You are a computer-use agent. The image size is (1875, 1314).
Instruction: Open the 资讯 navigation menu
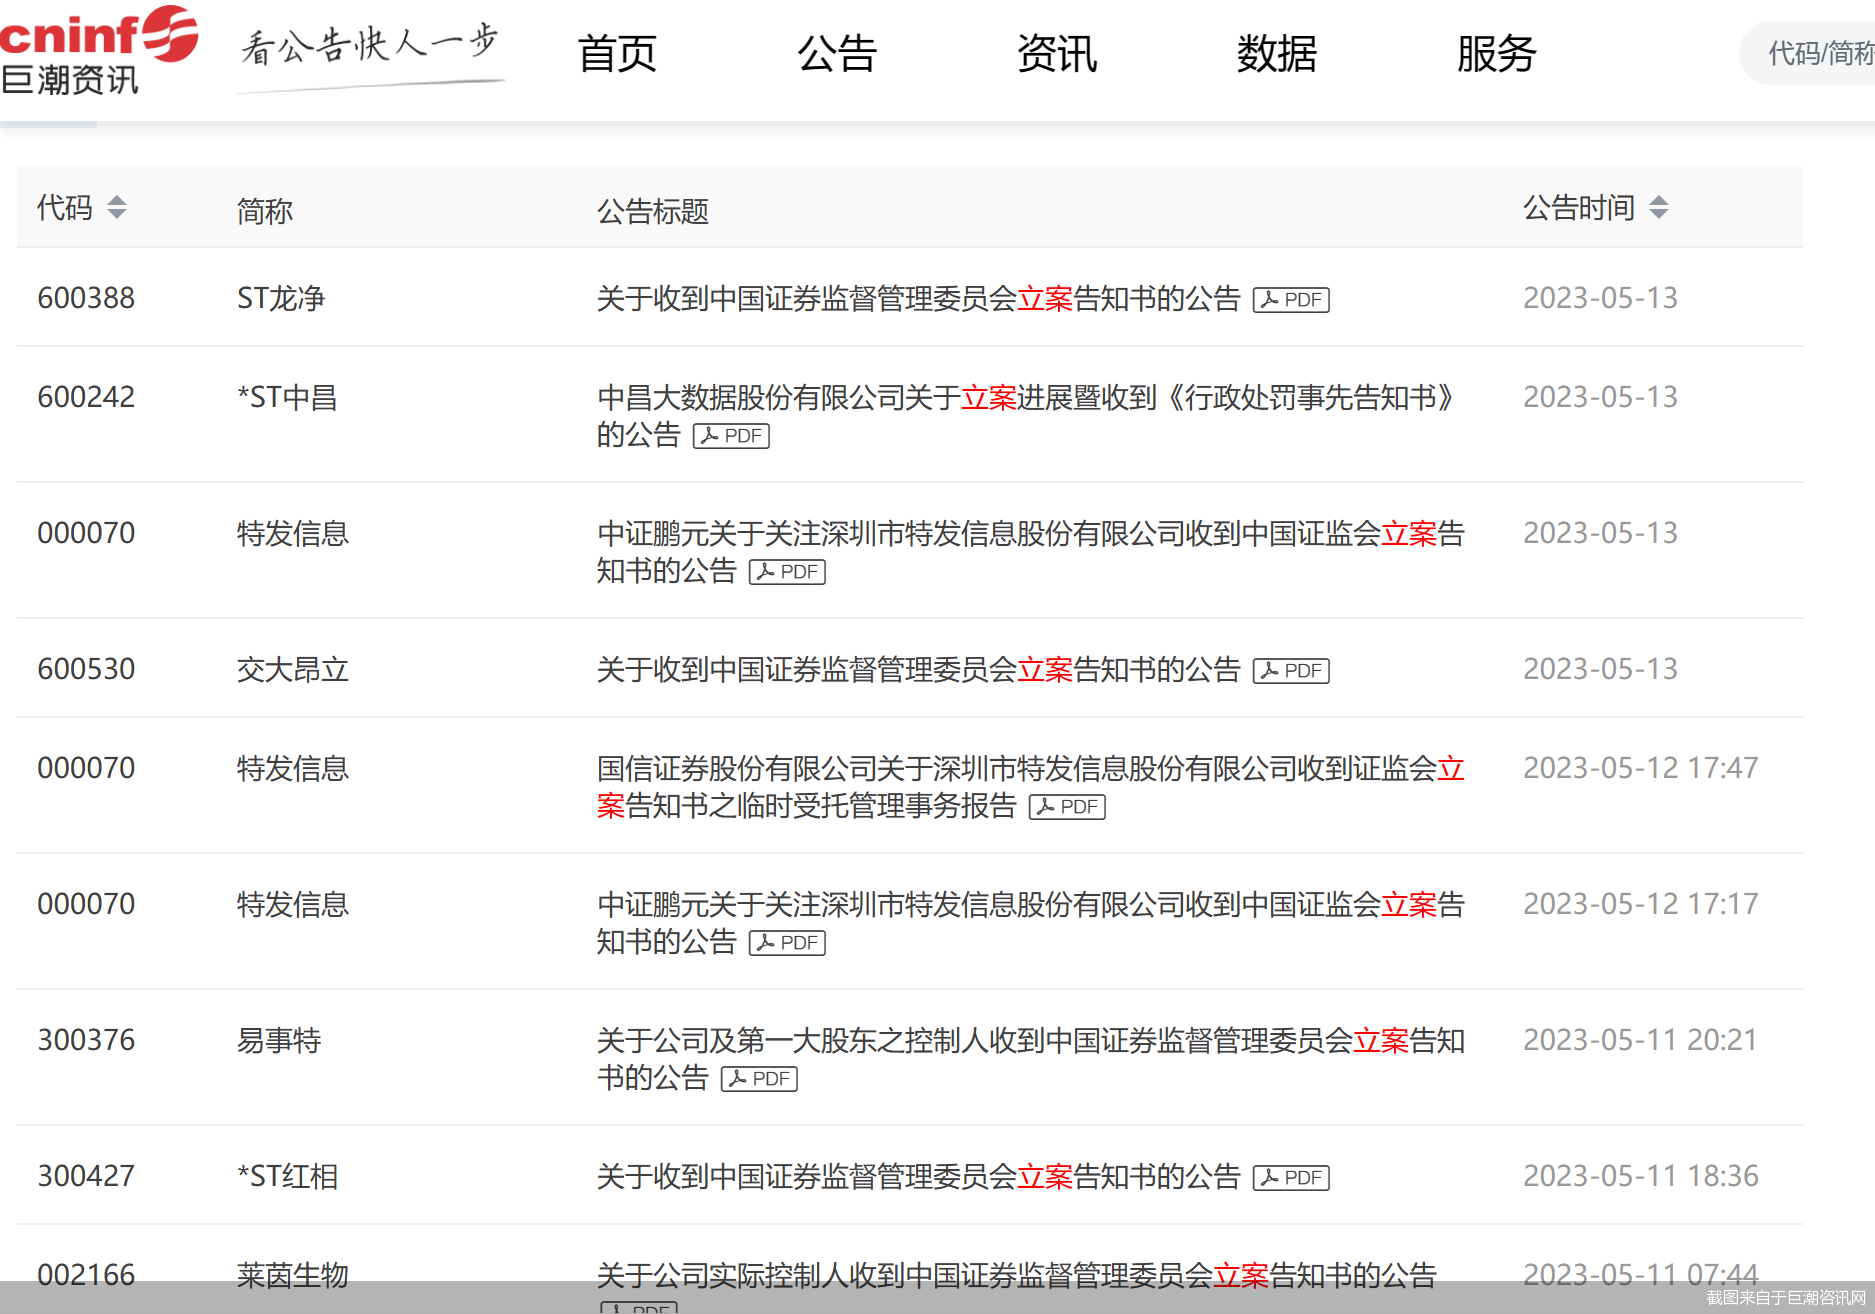click(1057, 54)
